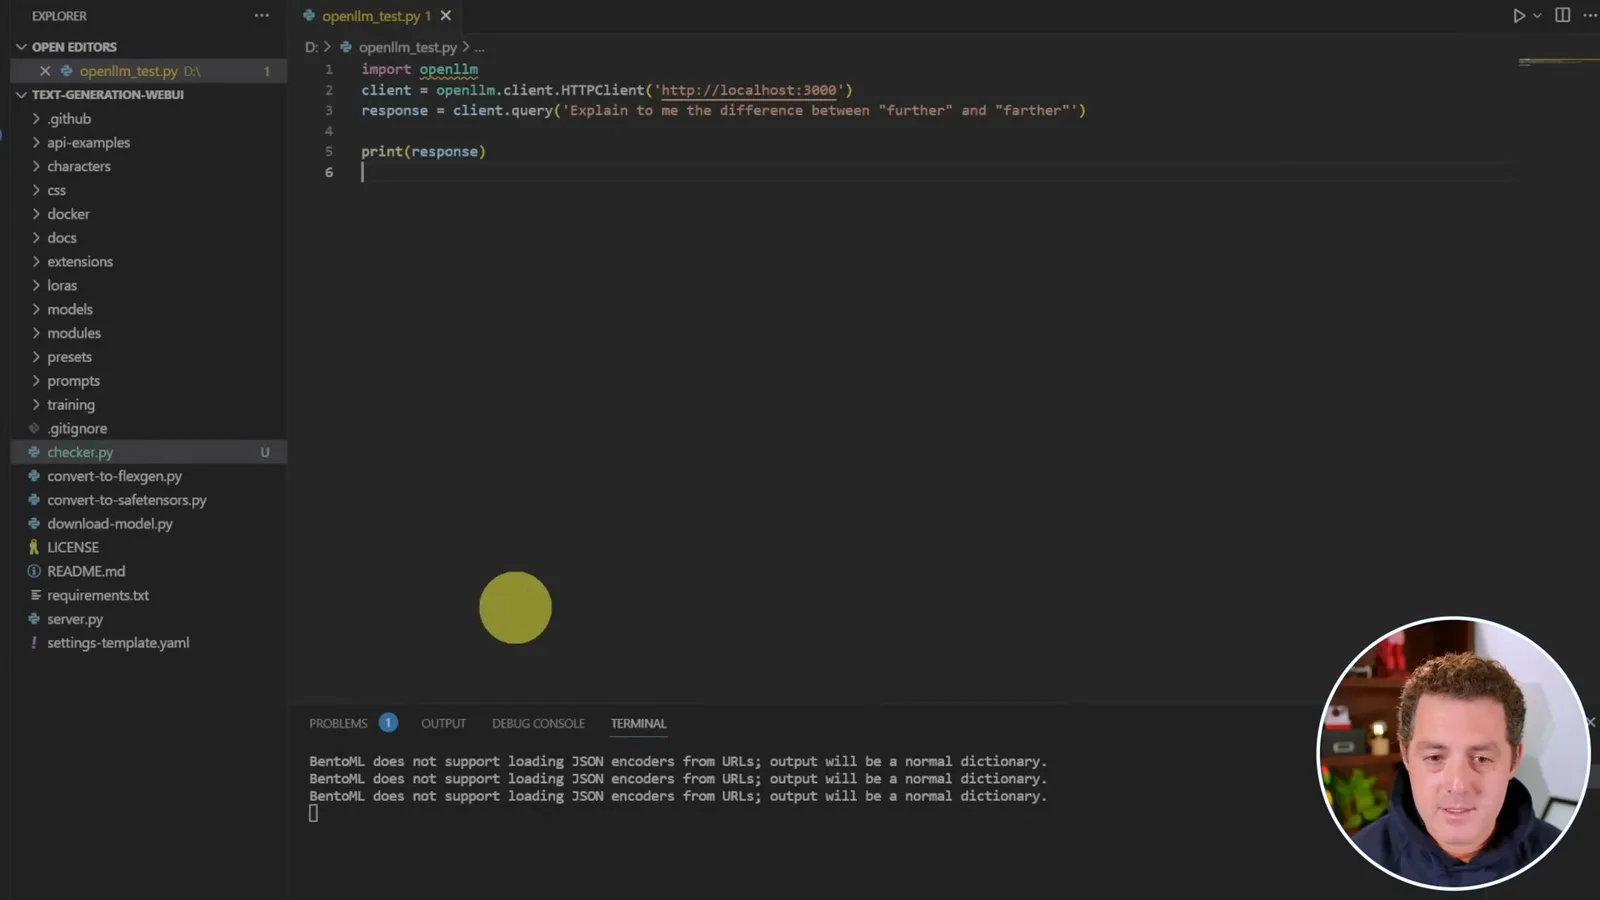Screen dimensions: 1600x900
Task: Switch to the Debug Console tab
Action: [538, 724]
